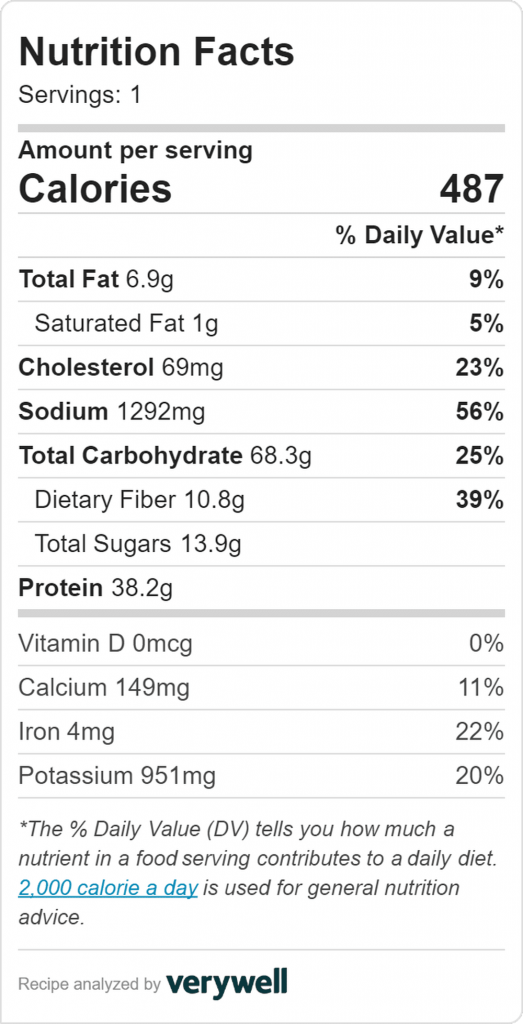The width and height of the screenshot is (523, 1024).
Task: Open the "2,000 calorie a day" link
Action: pos(108,888)
